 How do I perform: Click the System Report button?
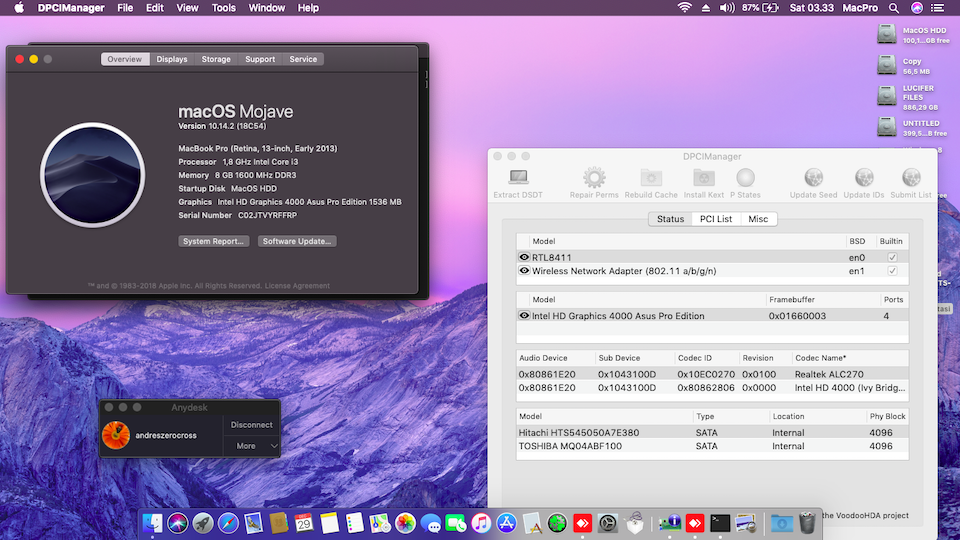coord(214,241)
